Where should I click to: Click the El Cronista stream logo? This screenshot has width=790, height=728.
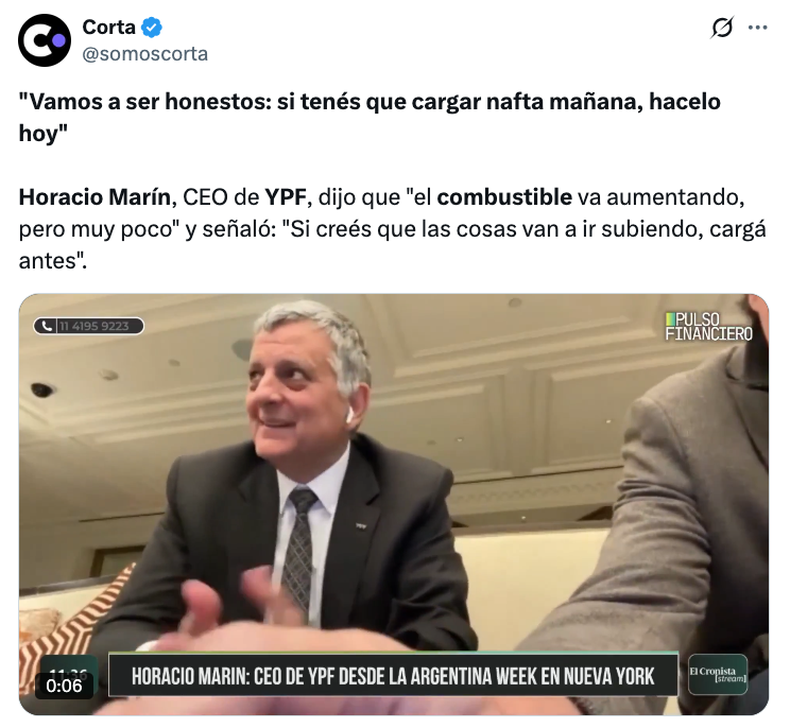tap(718, 674)
